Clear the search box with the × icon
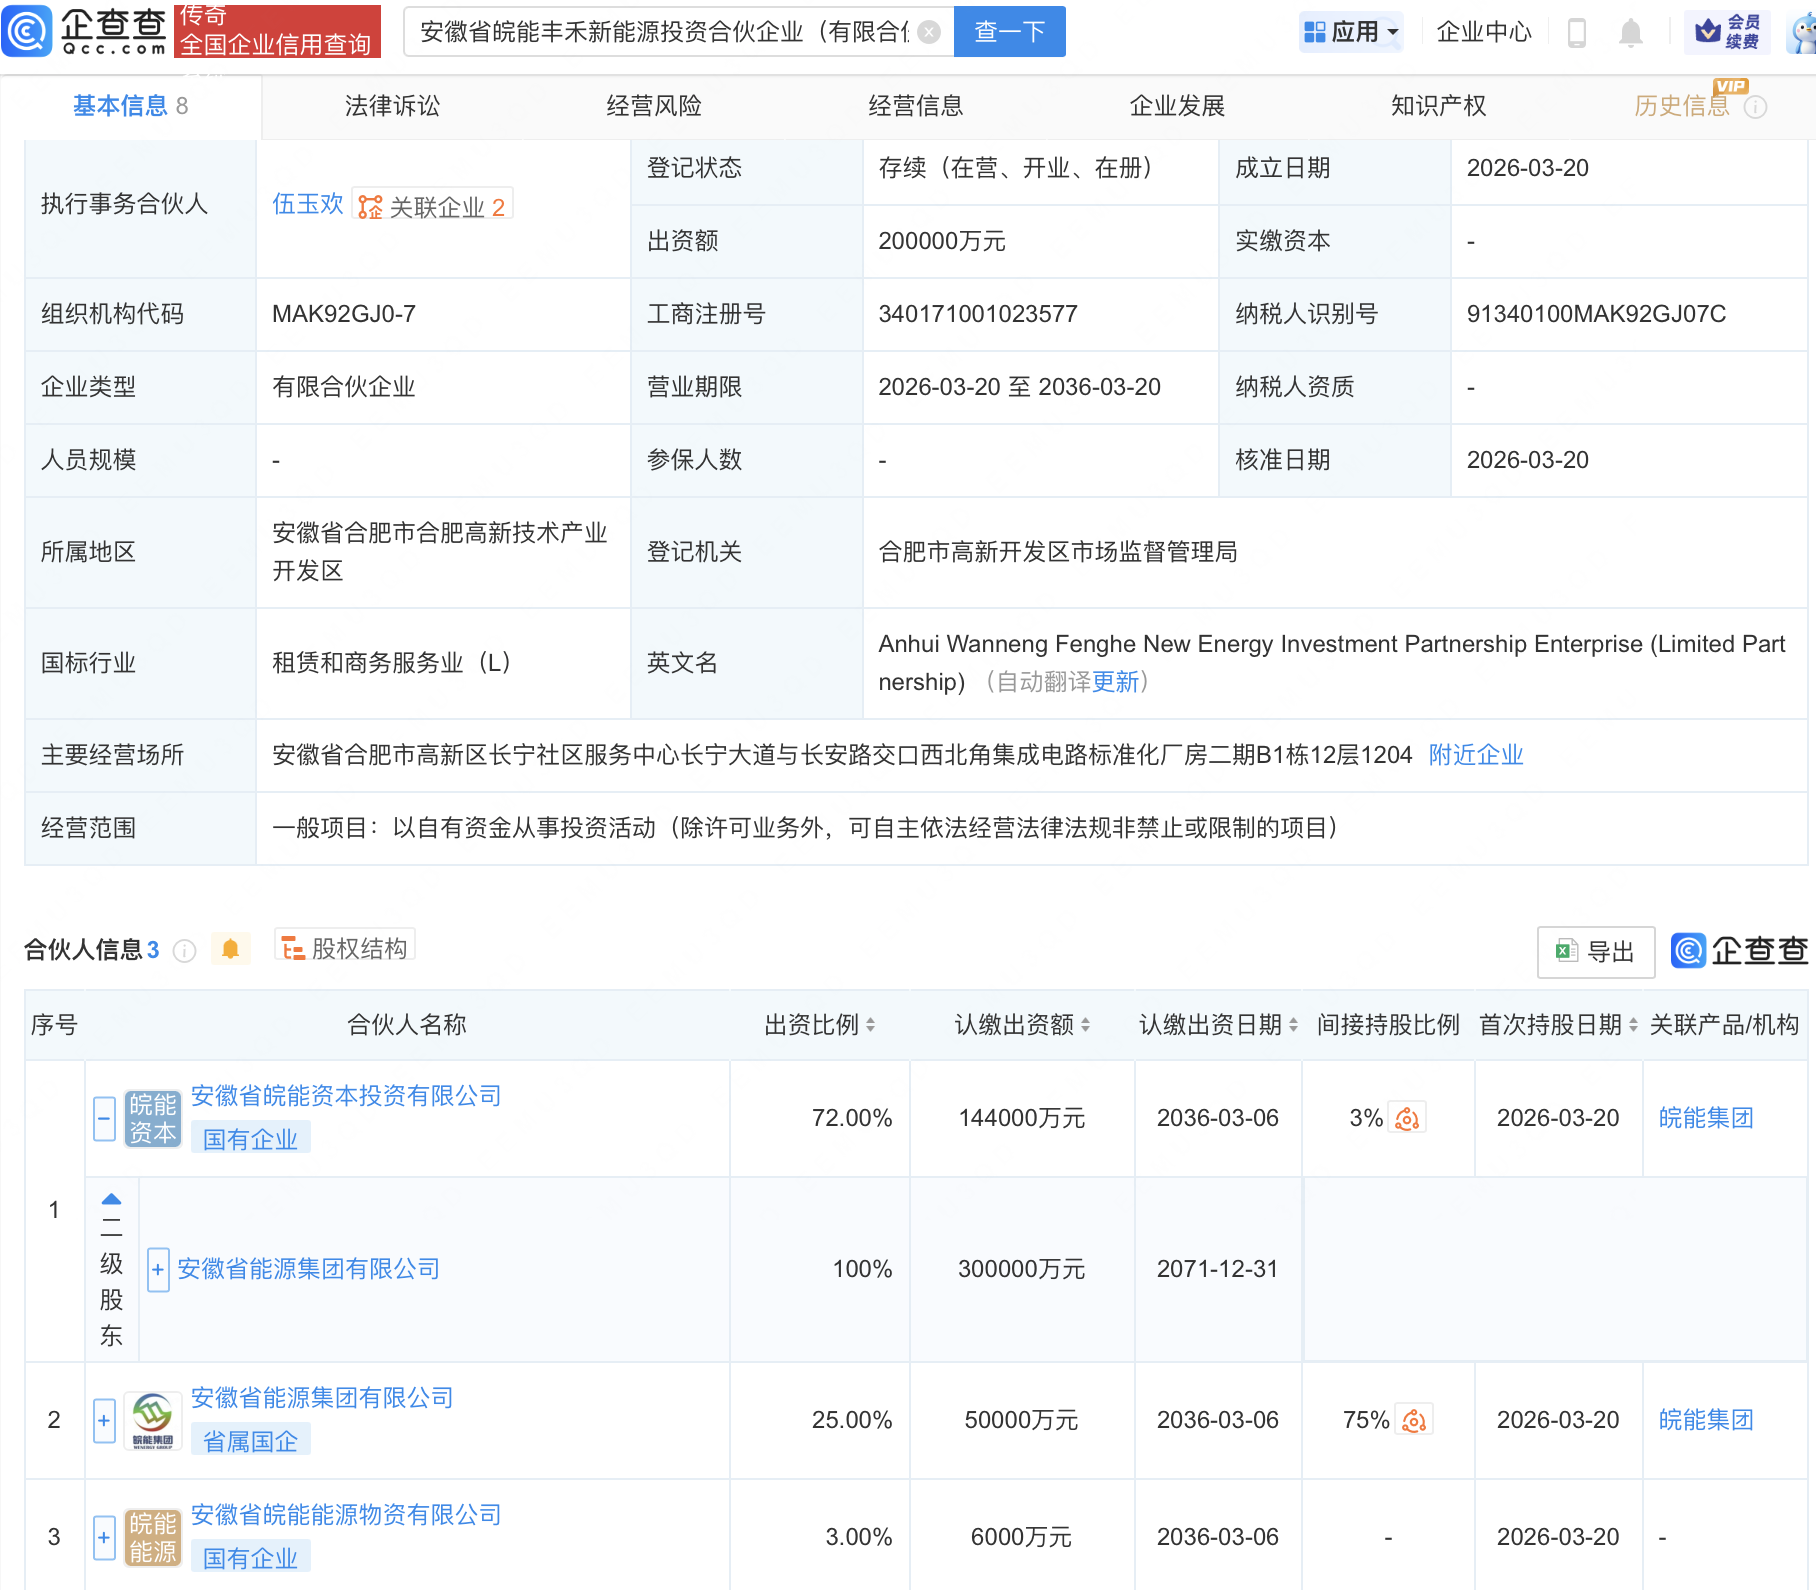 (929, 31)
